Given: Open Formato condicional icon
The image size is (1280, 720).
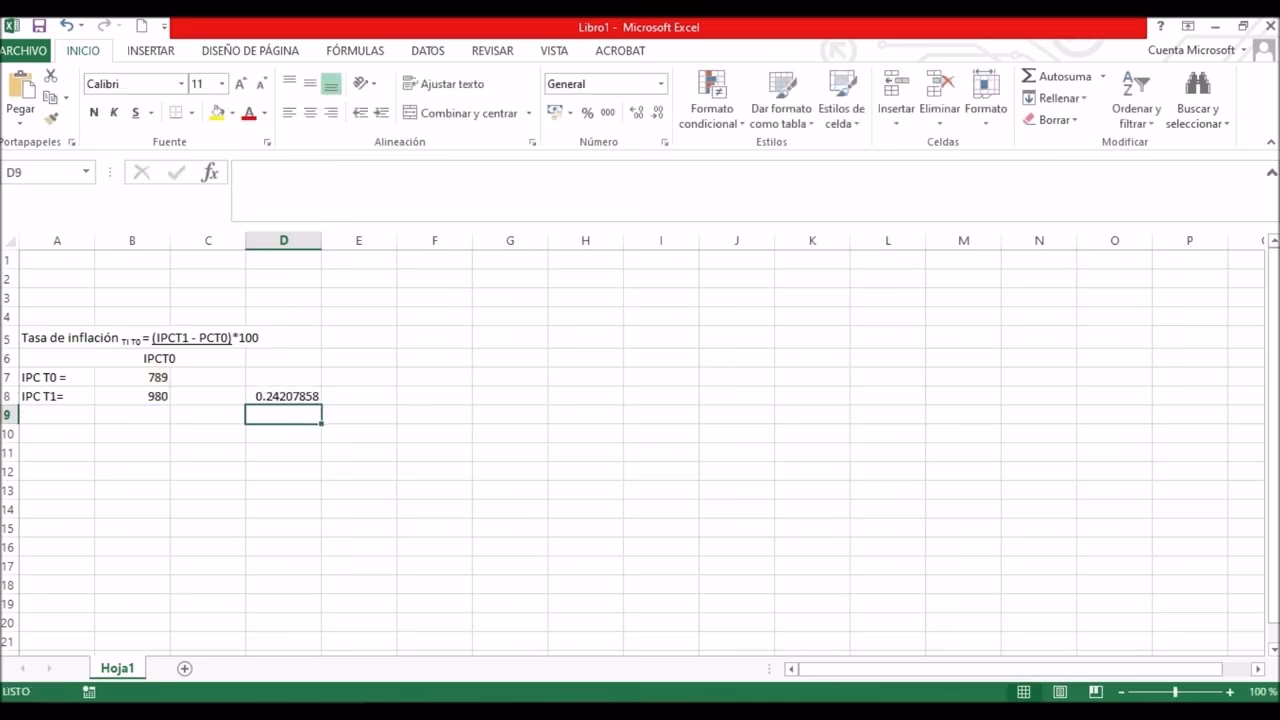Looking at the screenshot, I should coord(711,86).
